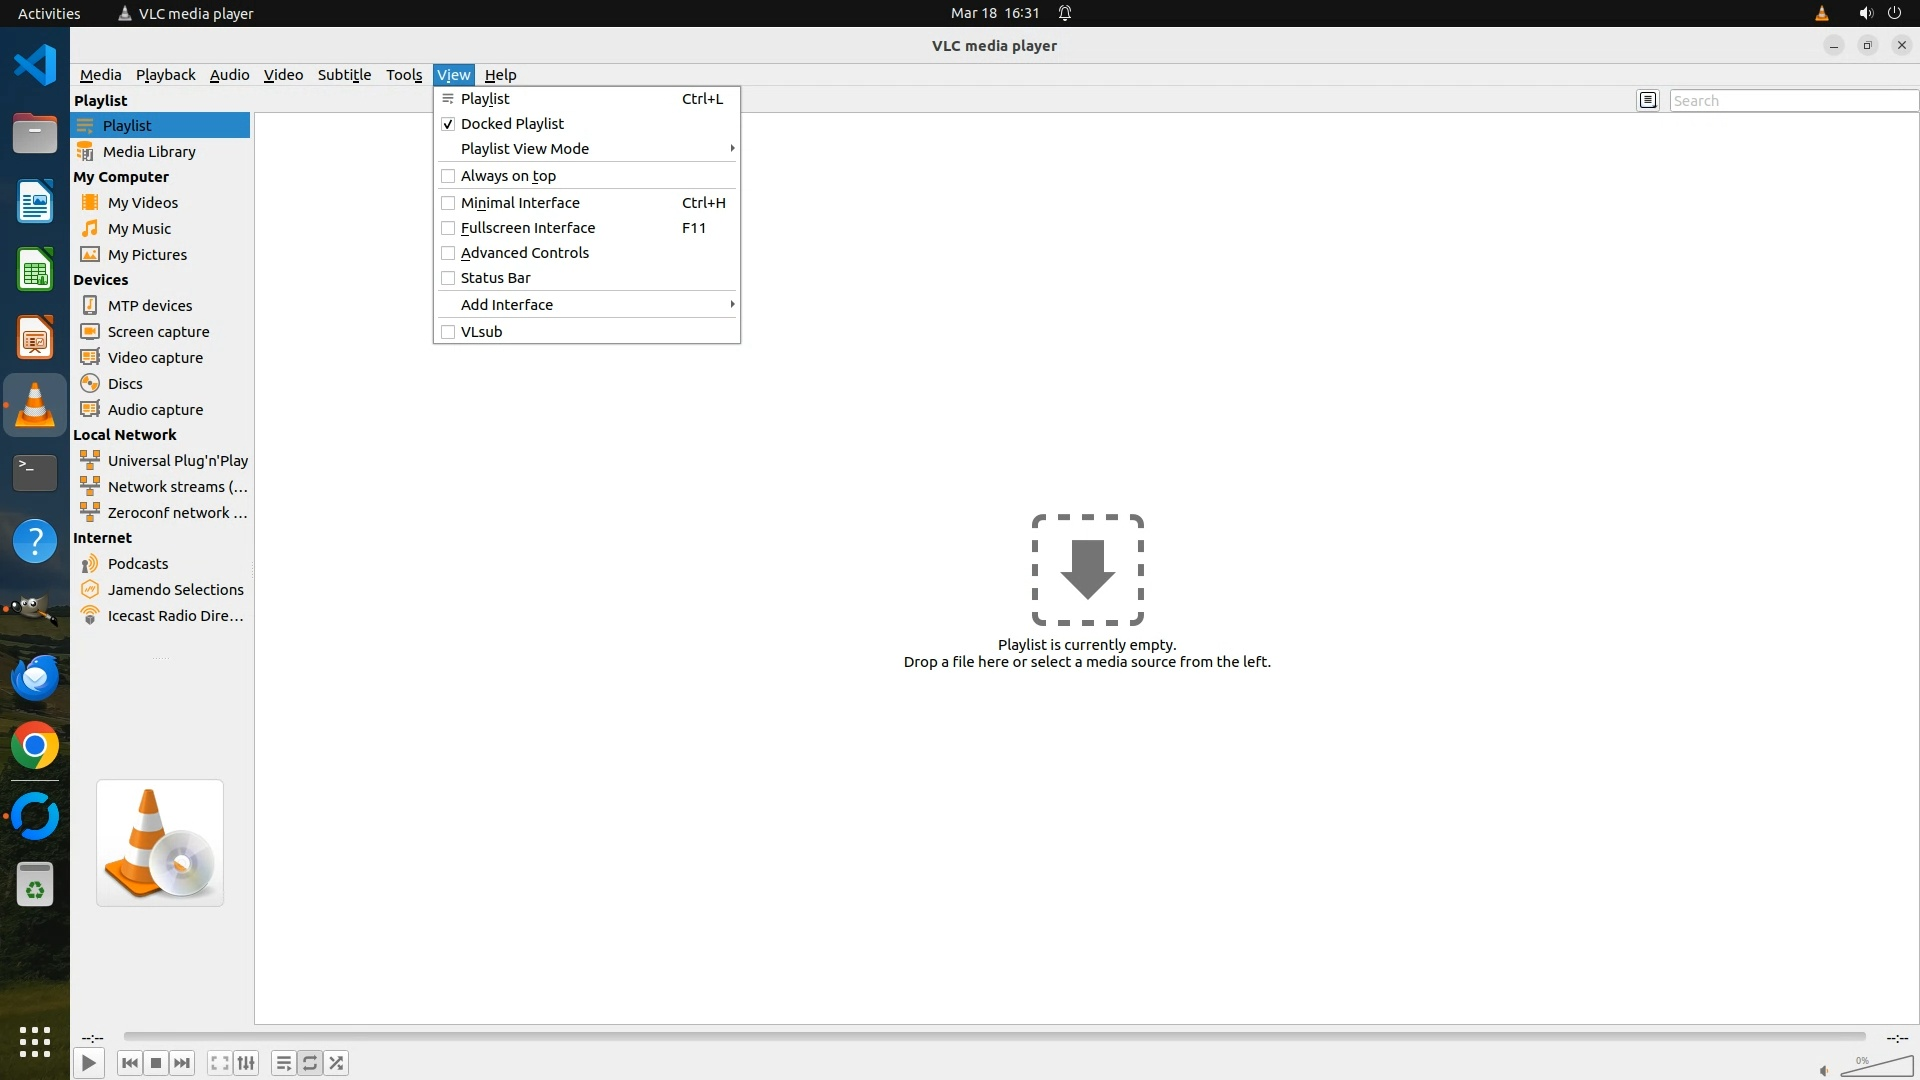Adjust the volume slider

pos(1878,1066)
